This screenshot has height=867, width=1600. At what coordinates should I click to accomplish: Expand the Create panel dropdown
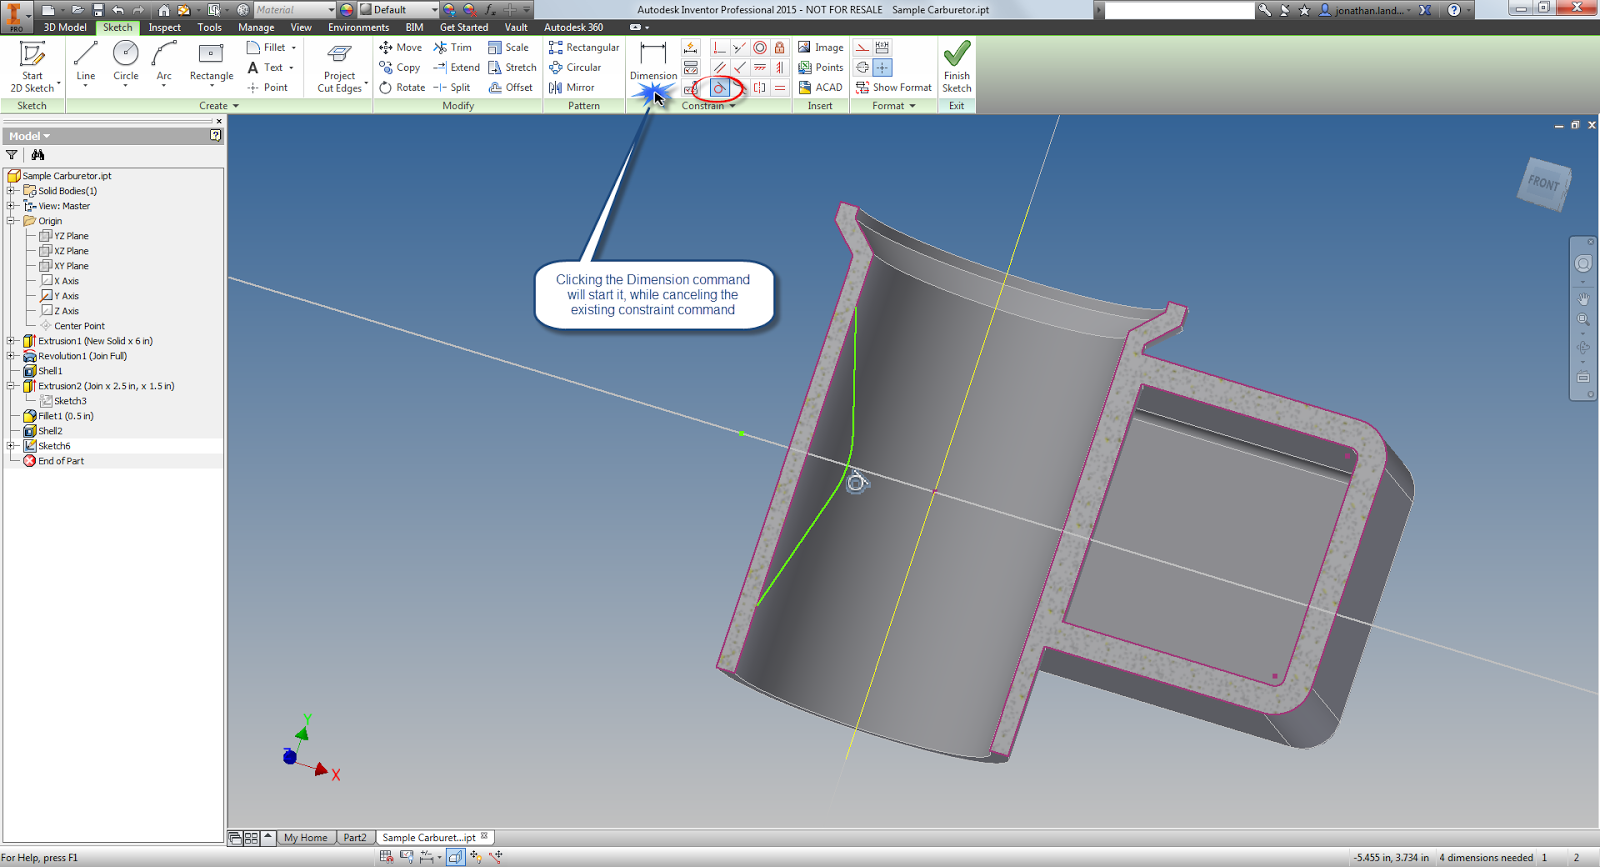pyautogui.click(x=219, y=106)
